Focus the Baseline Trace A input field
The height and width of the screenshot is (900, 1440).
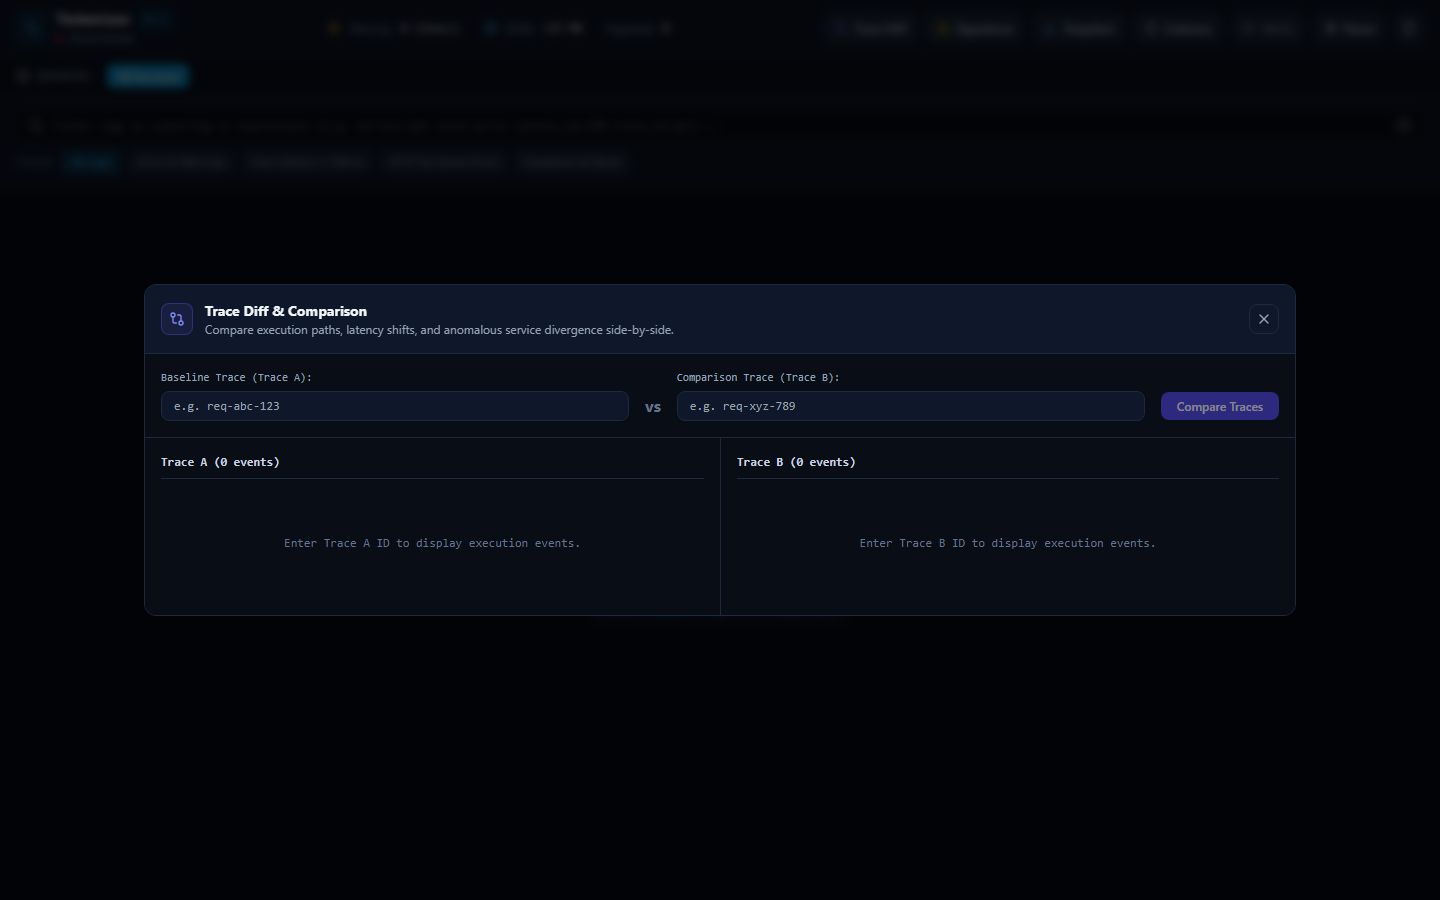click(x=395, y=406)
